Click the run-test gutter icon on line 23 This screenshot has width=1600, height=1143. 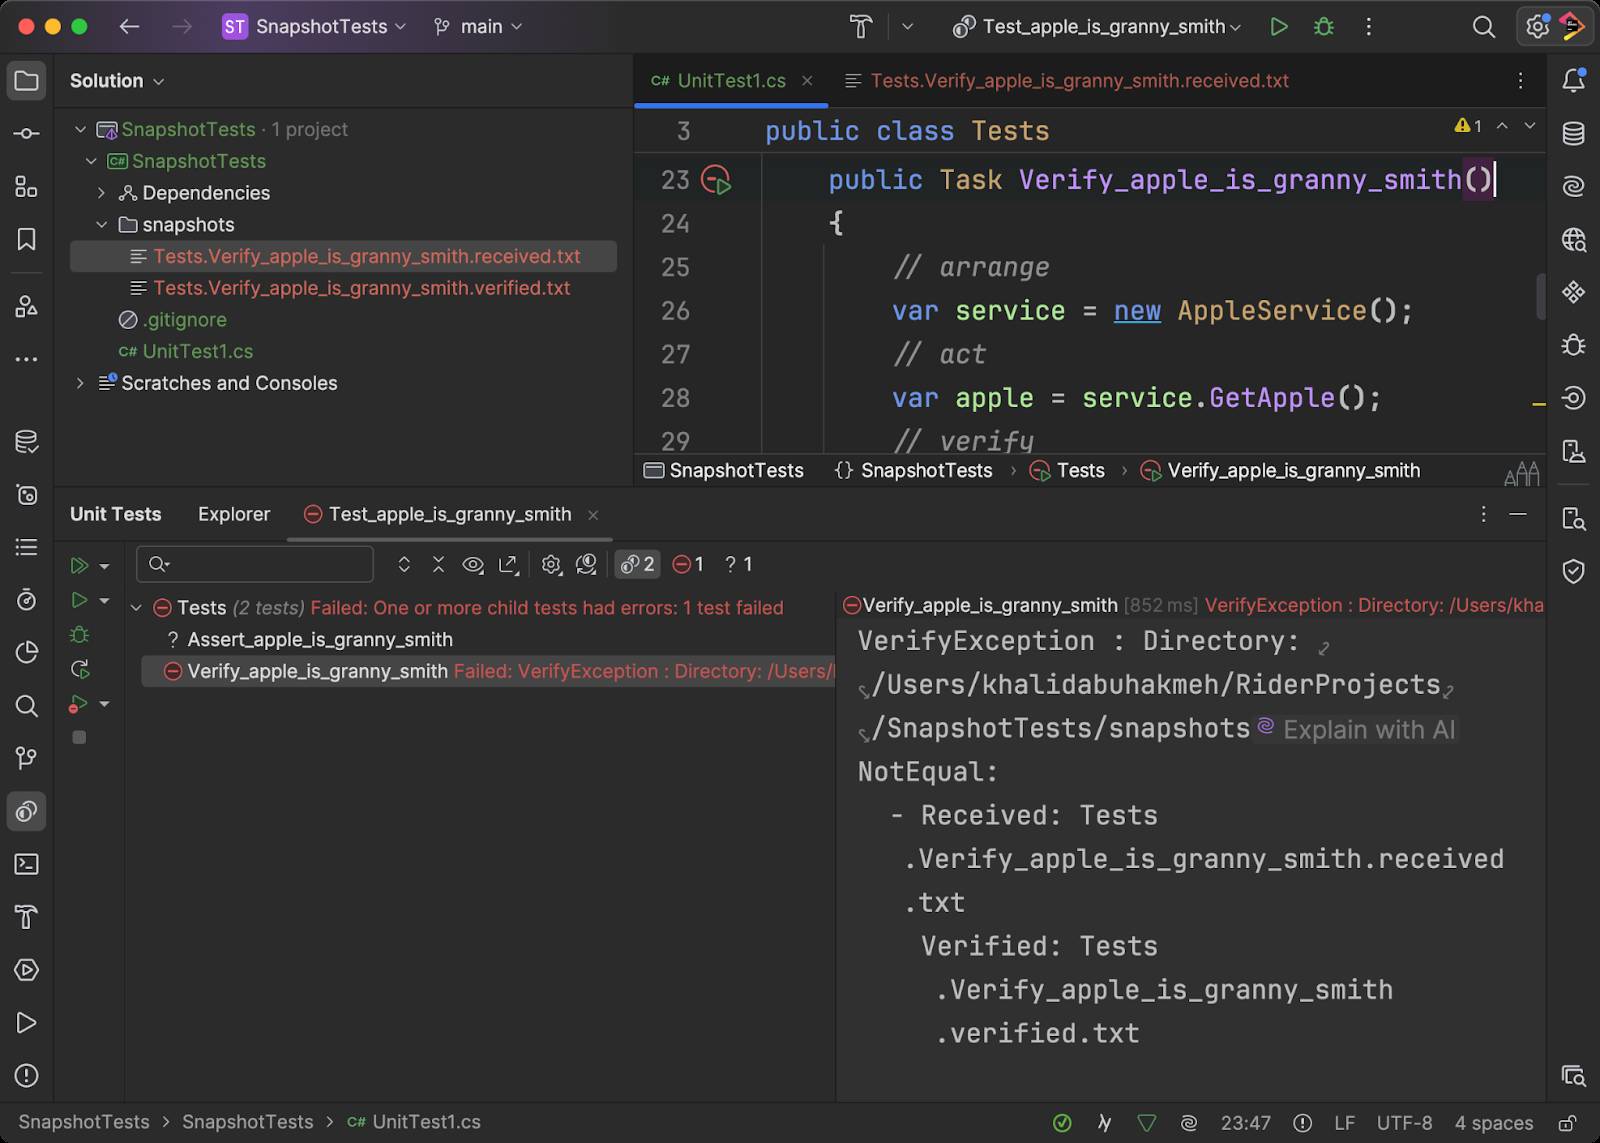pyautogui.click(x=716, y=180)
